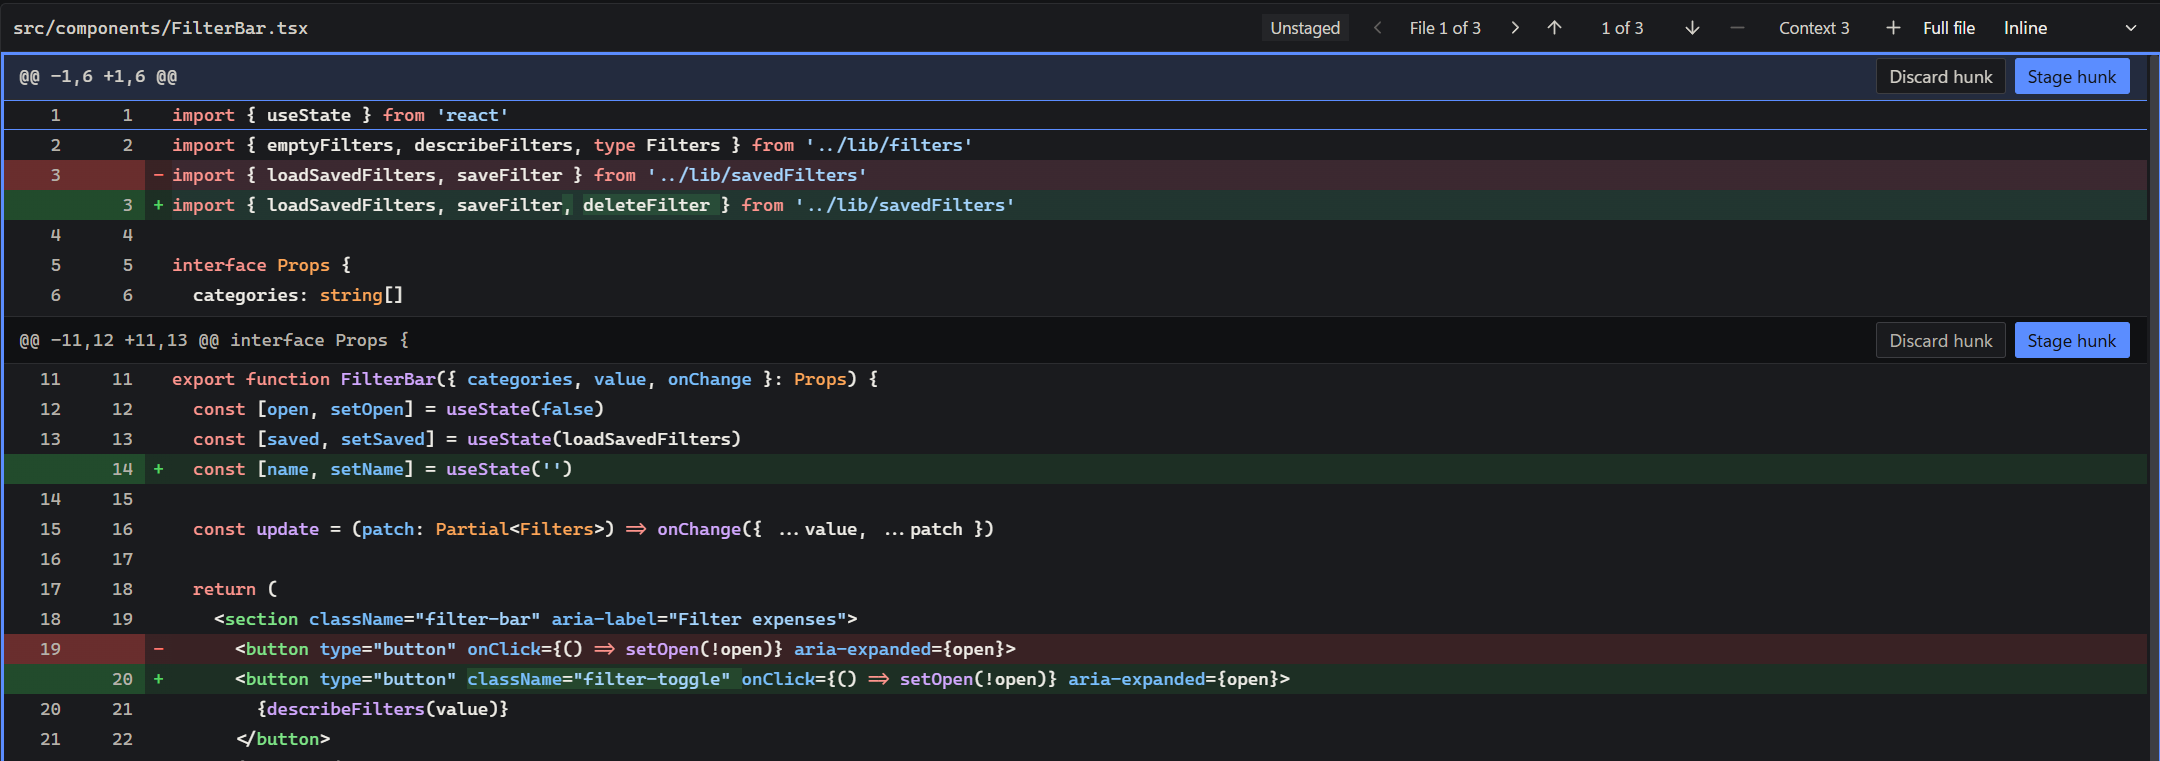Viewport: 2160px width, 761px height.
Task: Jump to next change with down arrow
Action: (1692, 28)
